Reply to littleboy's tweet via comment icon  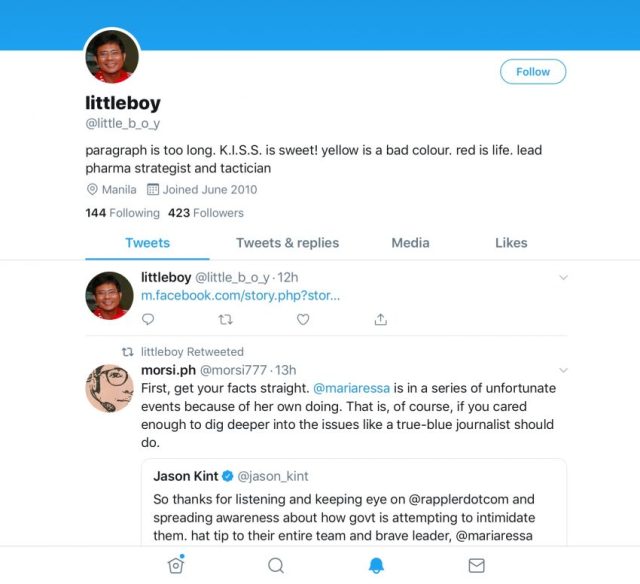click(x=148, y=319)
